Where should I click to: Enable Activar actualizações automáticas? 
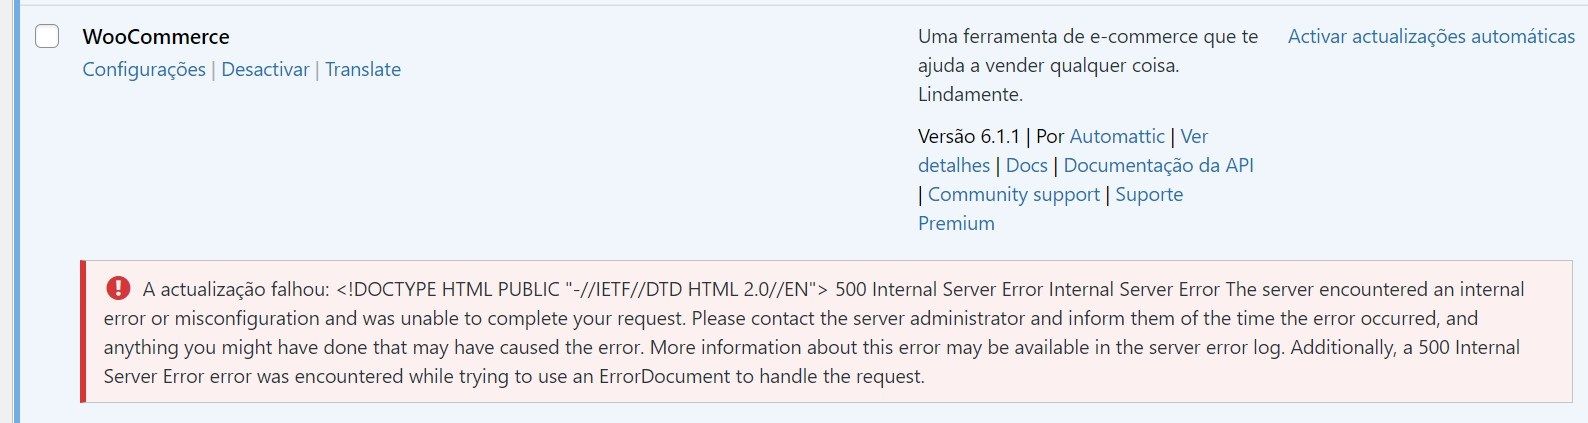point(1431,36)
